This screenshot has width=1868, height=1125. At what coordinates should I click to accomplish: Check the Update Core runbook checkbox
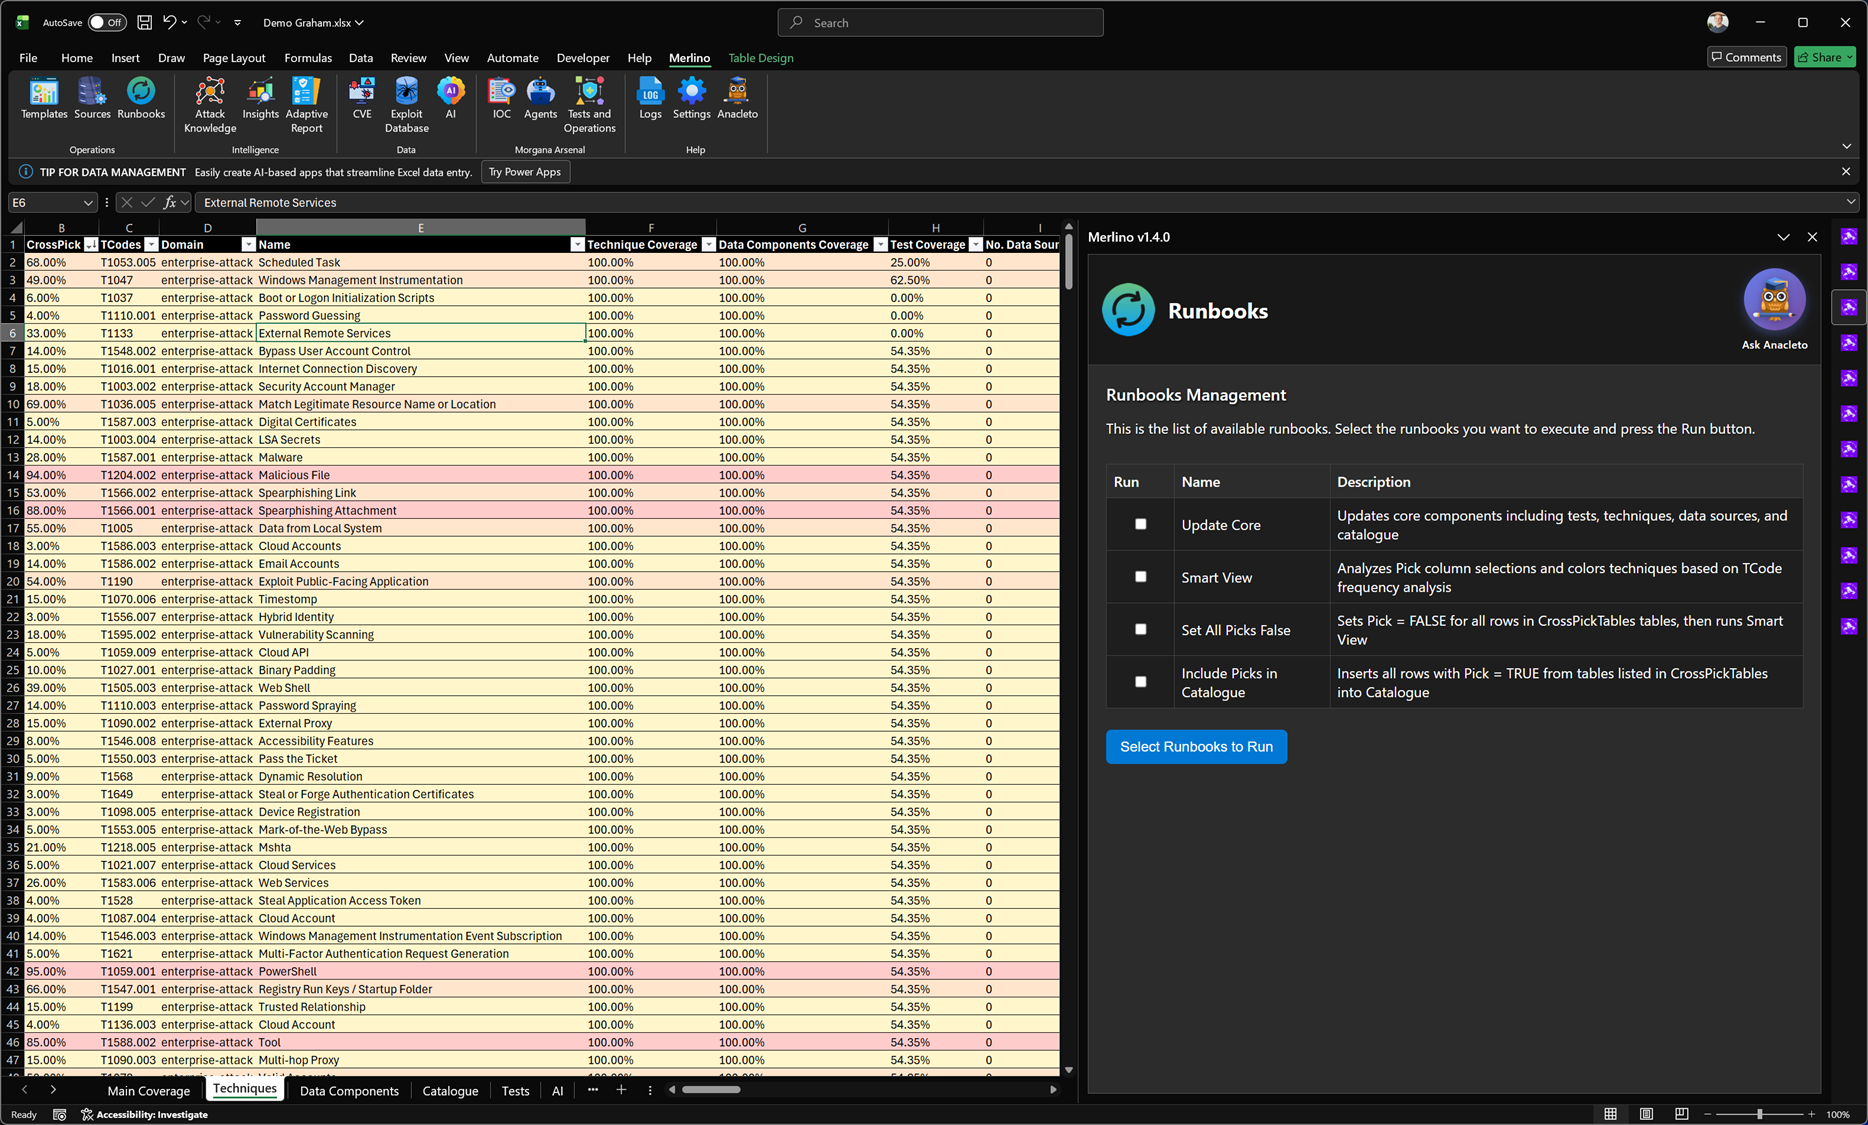pyautogui.click(x=1140, y=524)
